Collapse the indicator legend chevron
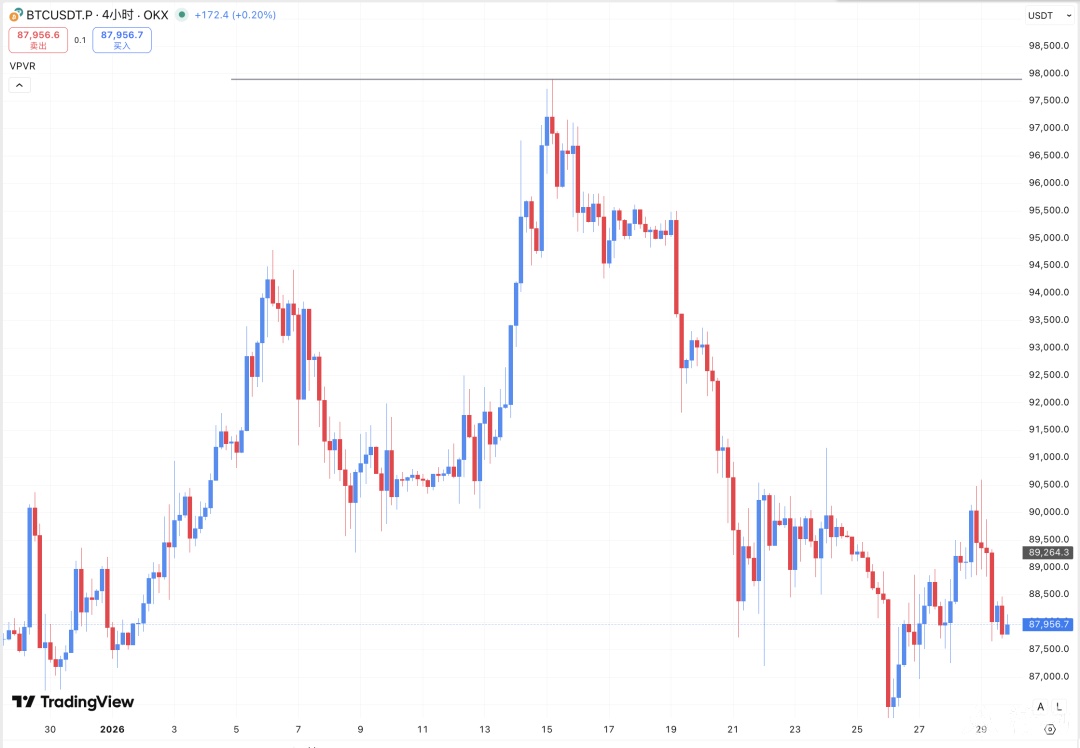Image resolution: width=1080 pixels, height=748 pixels. (x=20, y=85)
